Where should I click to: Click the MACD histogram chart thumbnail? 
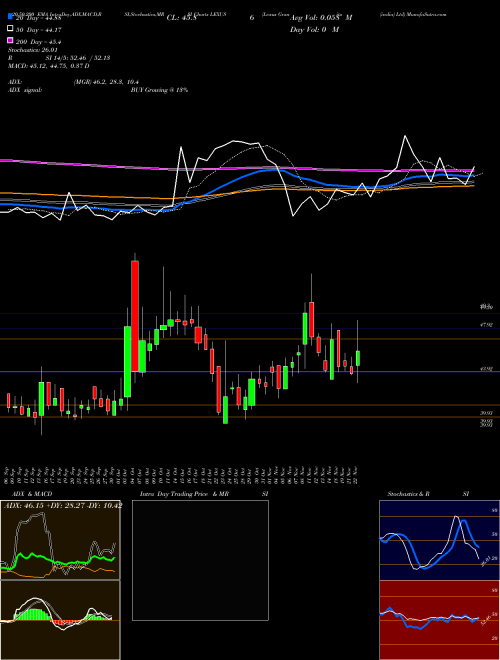click(x=60, y=620)
